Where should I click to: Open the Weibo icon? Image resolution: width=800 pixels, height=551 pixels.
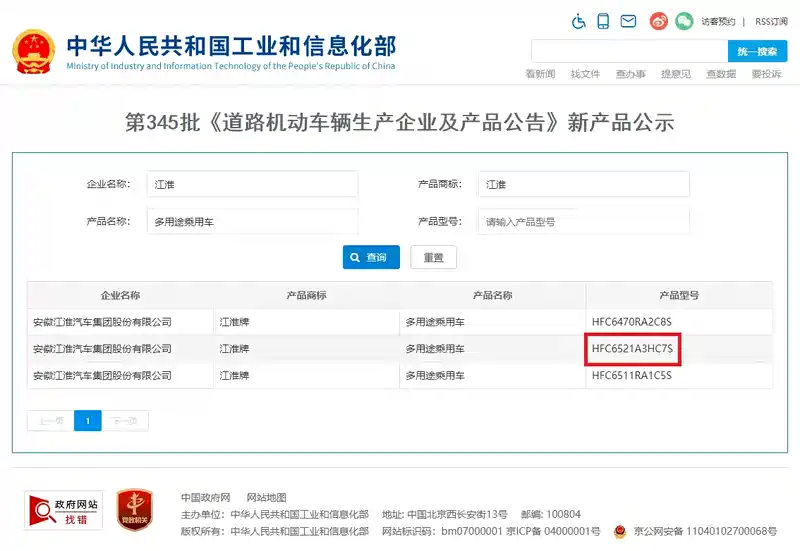(x=659, y=21)
